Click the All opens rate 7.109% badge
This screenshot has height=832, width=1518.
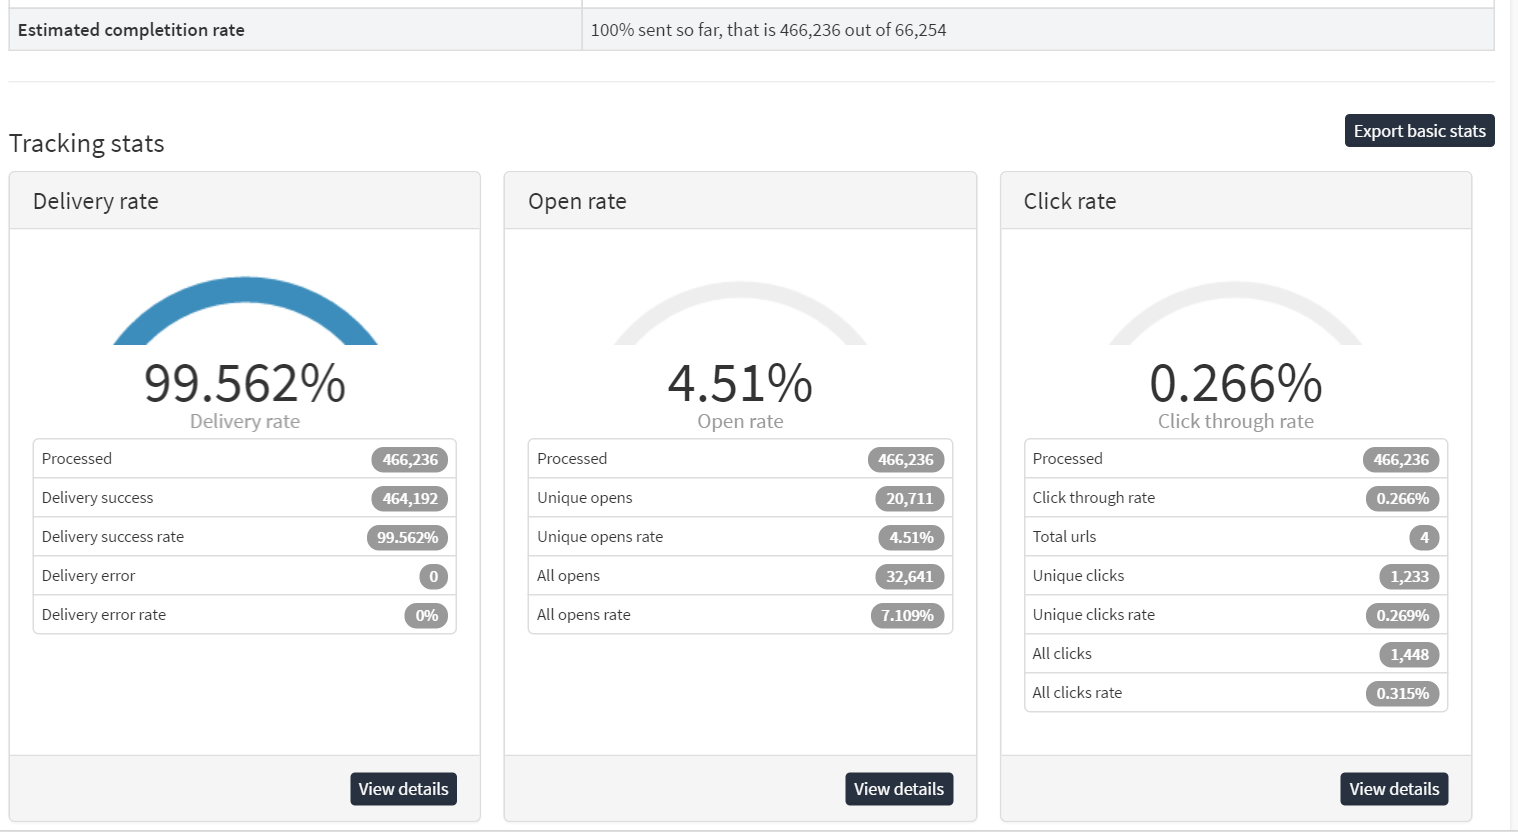tap(907, 615)
